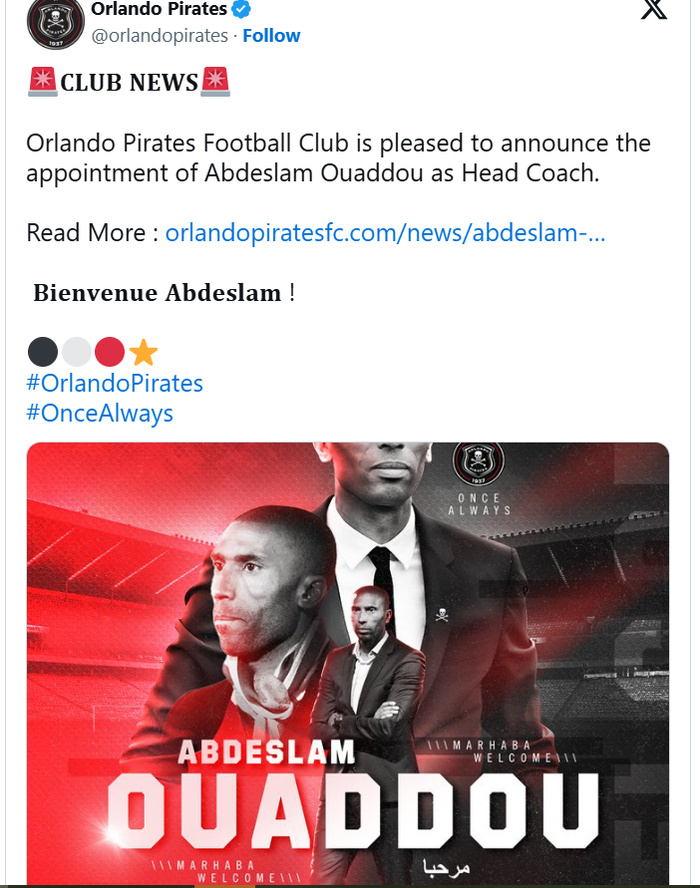The height and width of the screenshot is (888, 700).
Task: Click the #OrlandoPirates hashtag
Action: pos(114,383)
